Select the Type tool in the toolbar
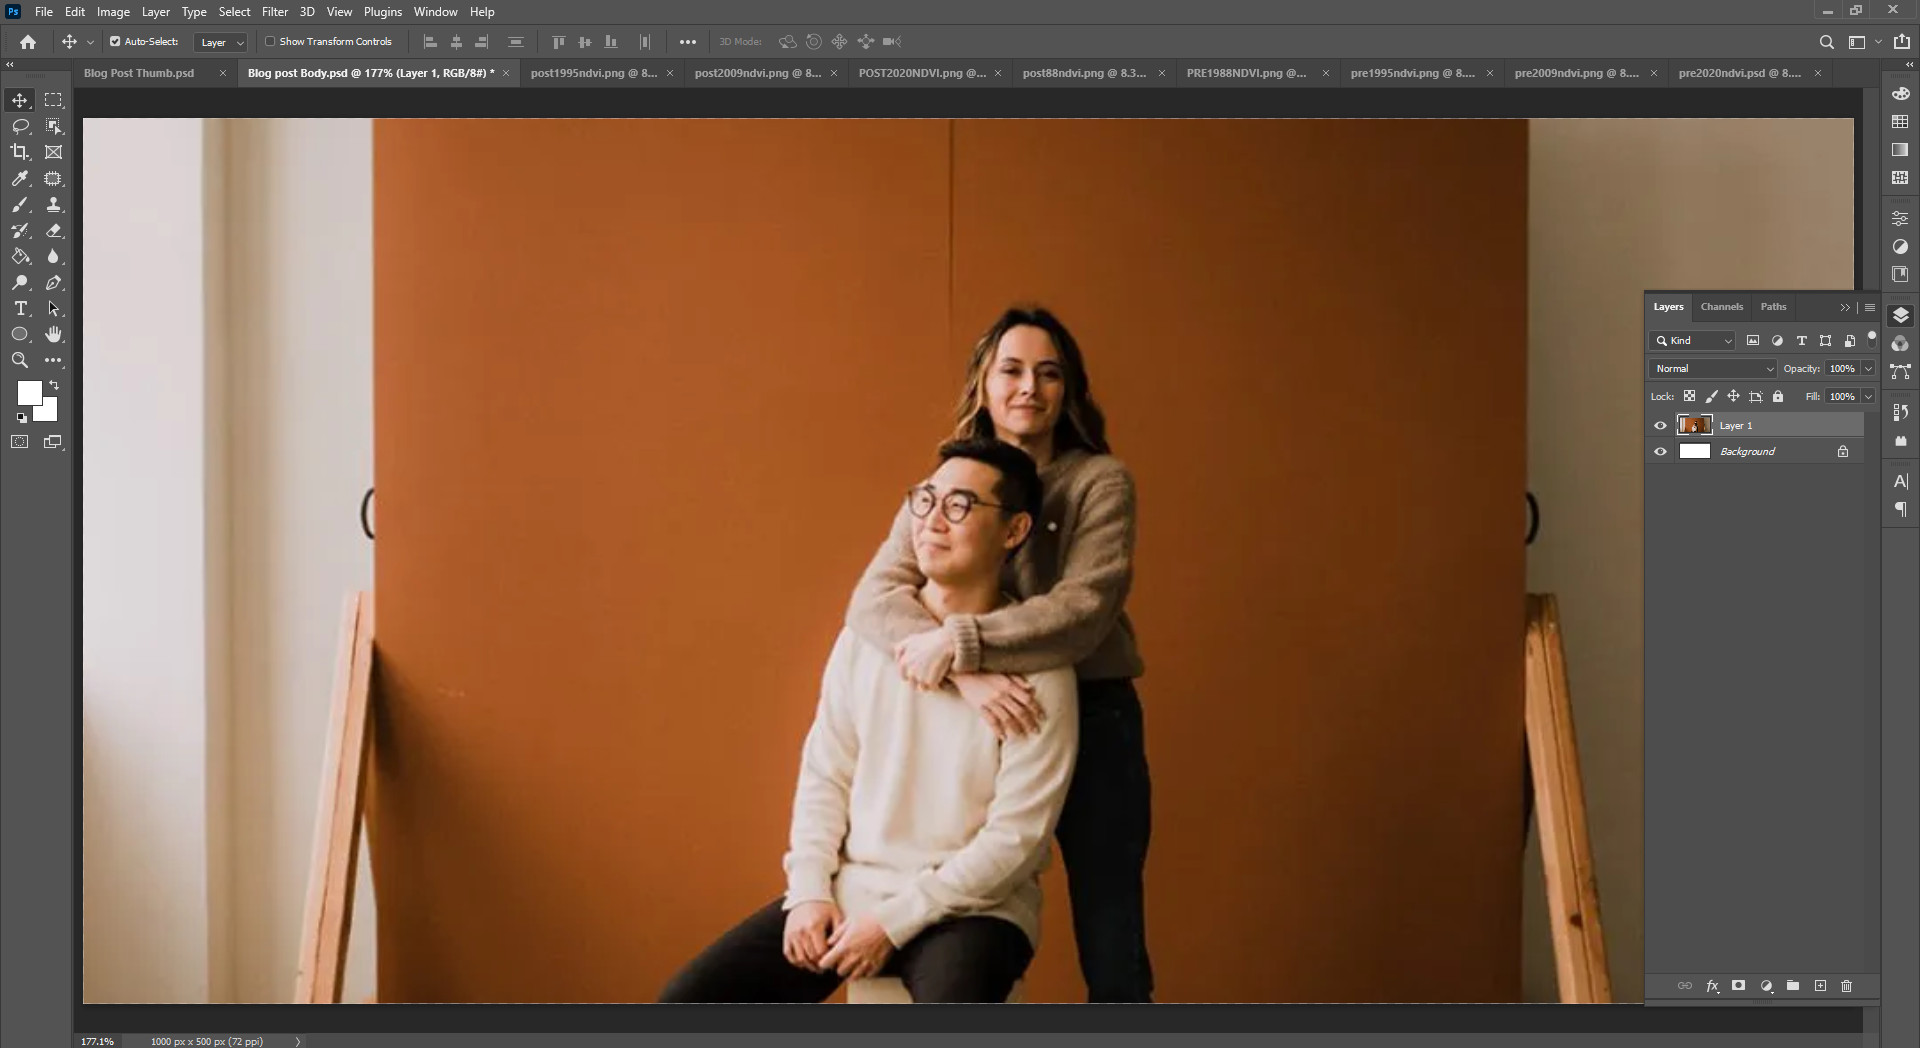The height and width of the screenshot is (1048, 1920). 20,309
